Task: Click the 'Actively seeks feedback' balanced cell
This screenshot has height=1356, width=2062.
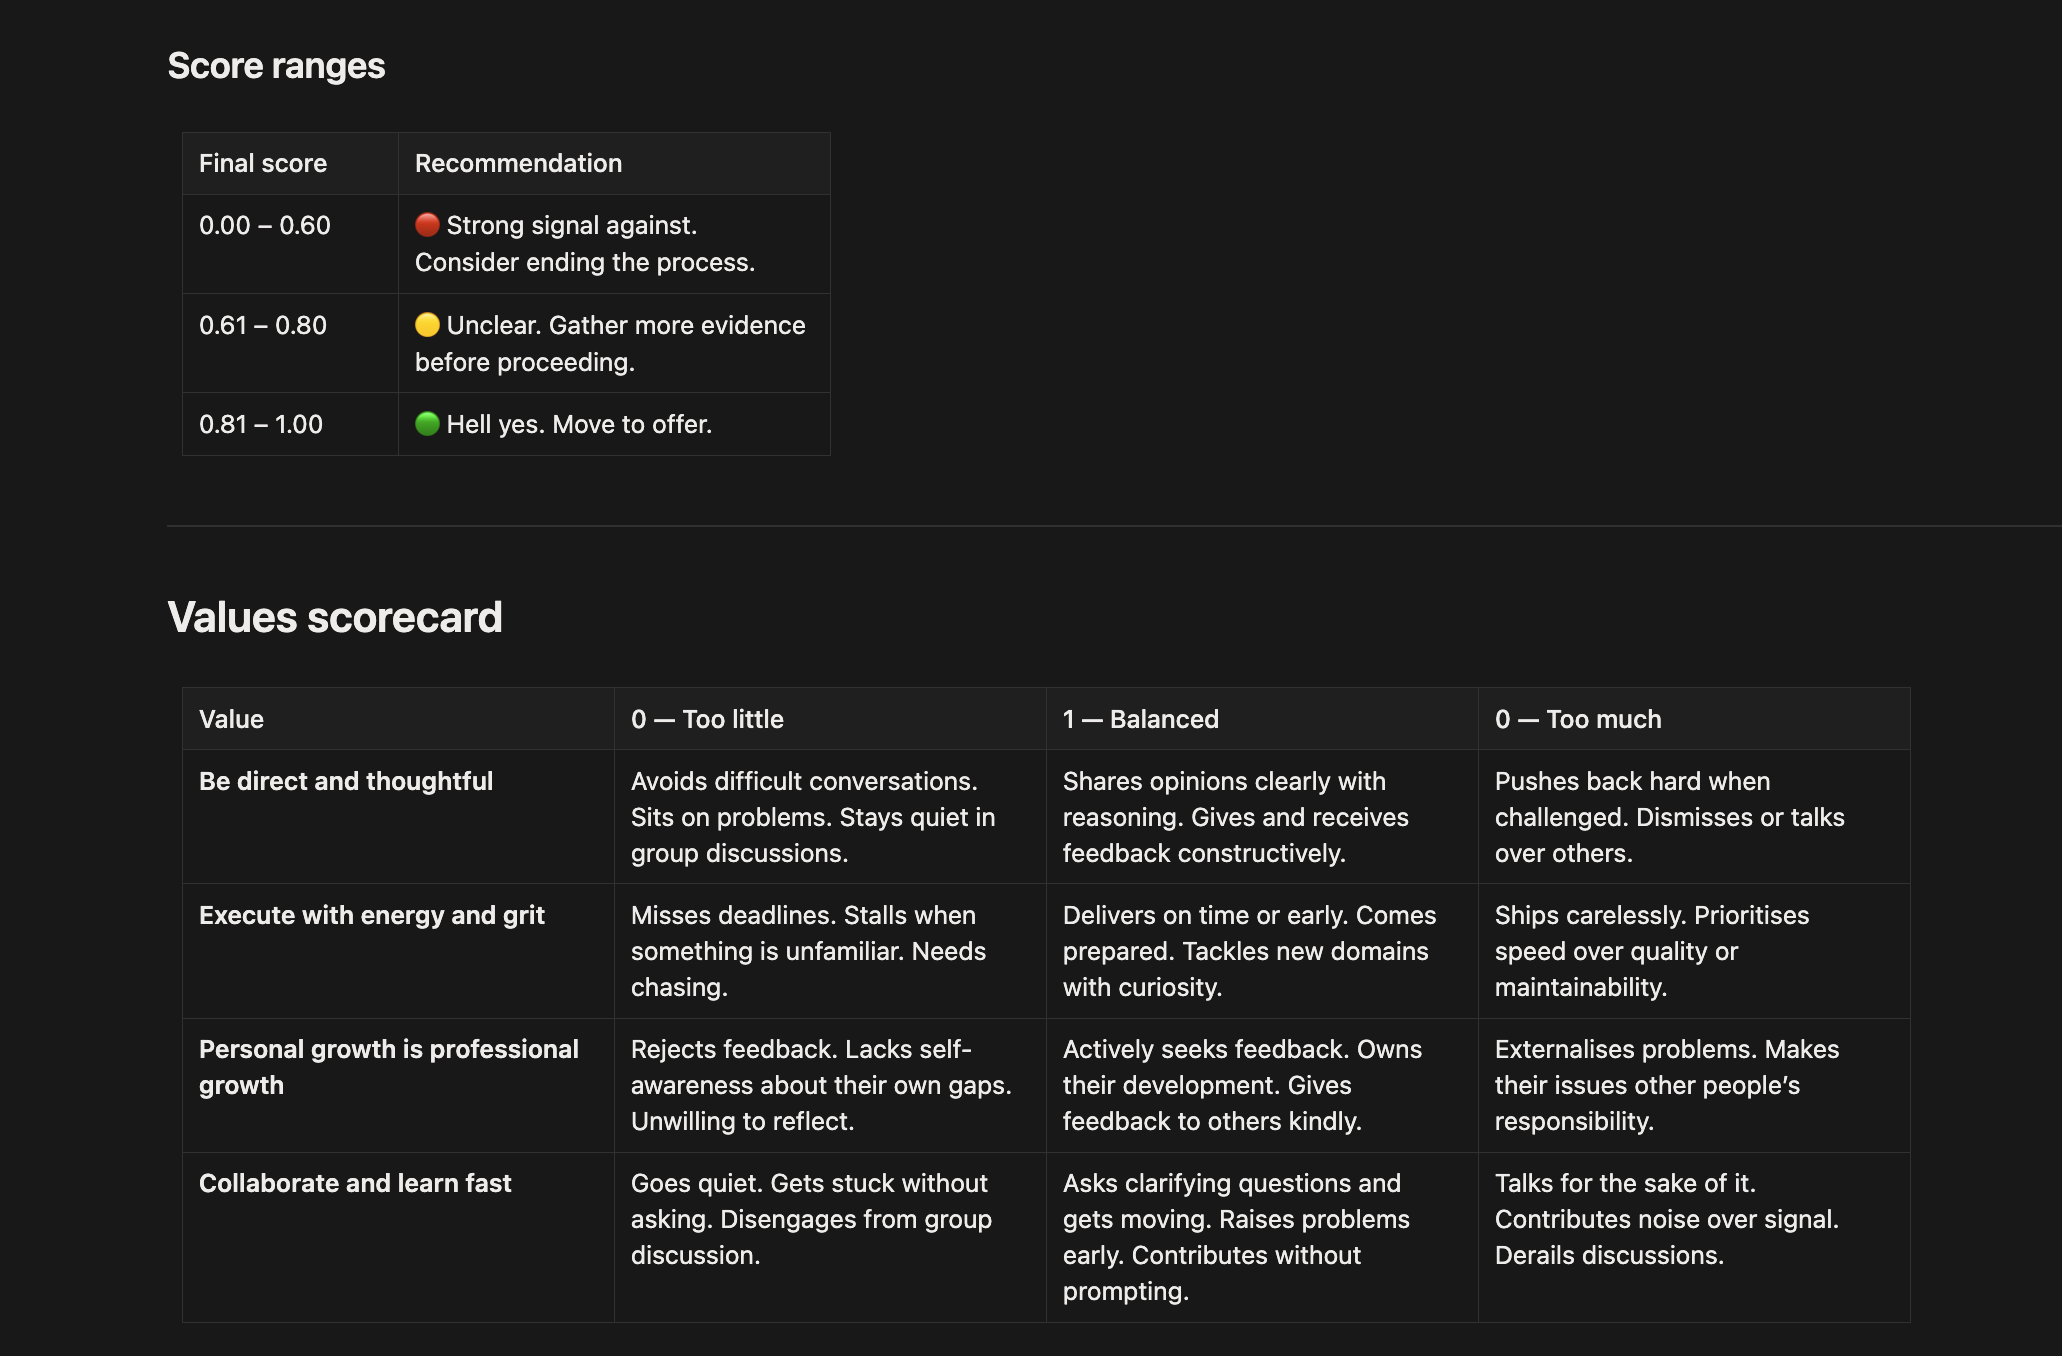Action: [x=1241, y=1085]
